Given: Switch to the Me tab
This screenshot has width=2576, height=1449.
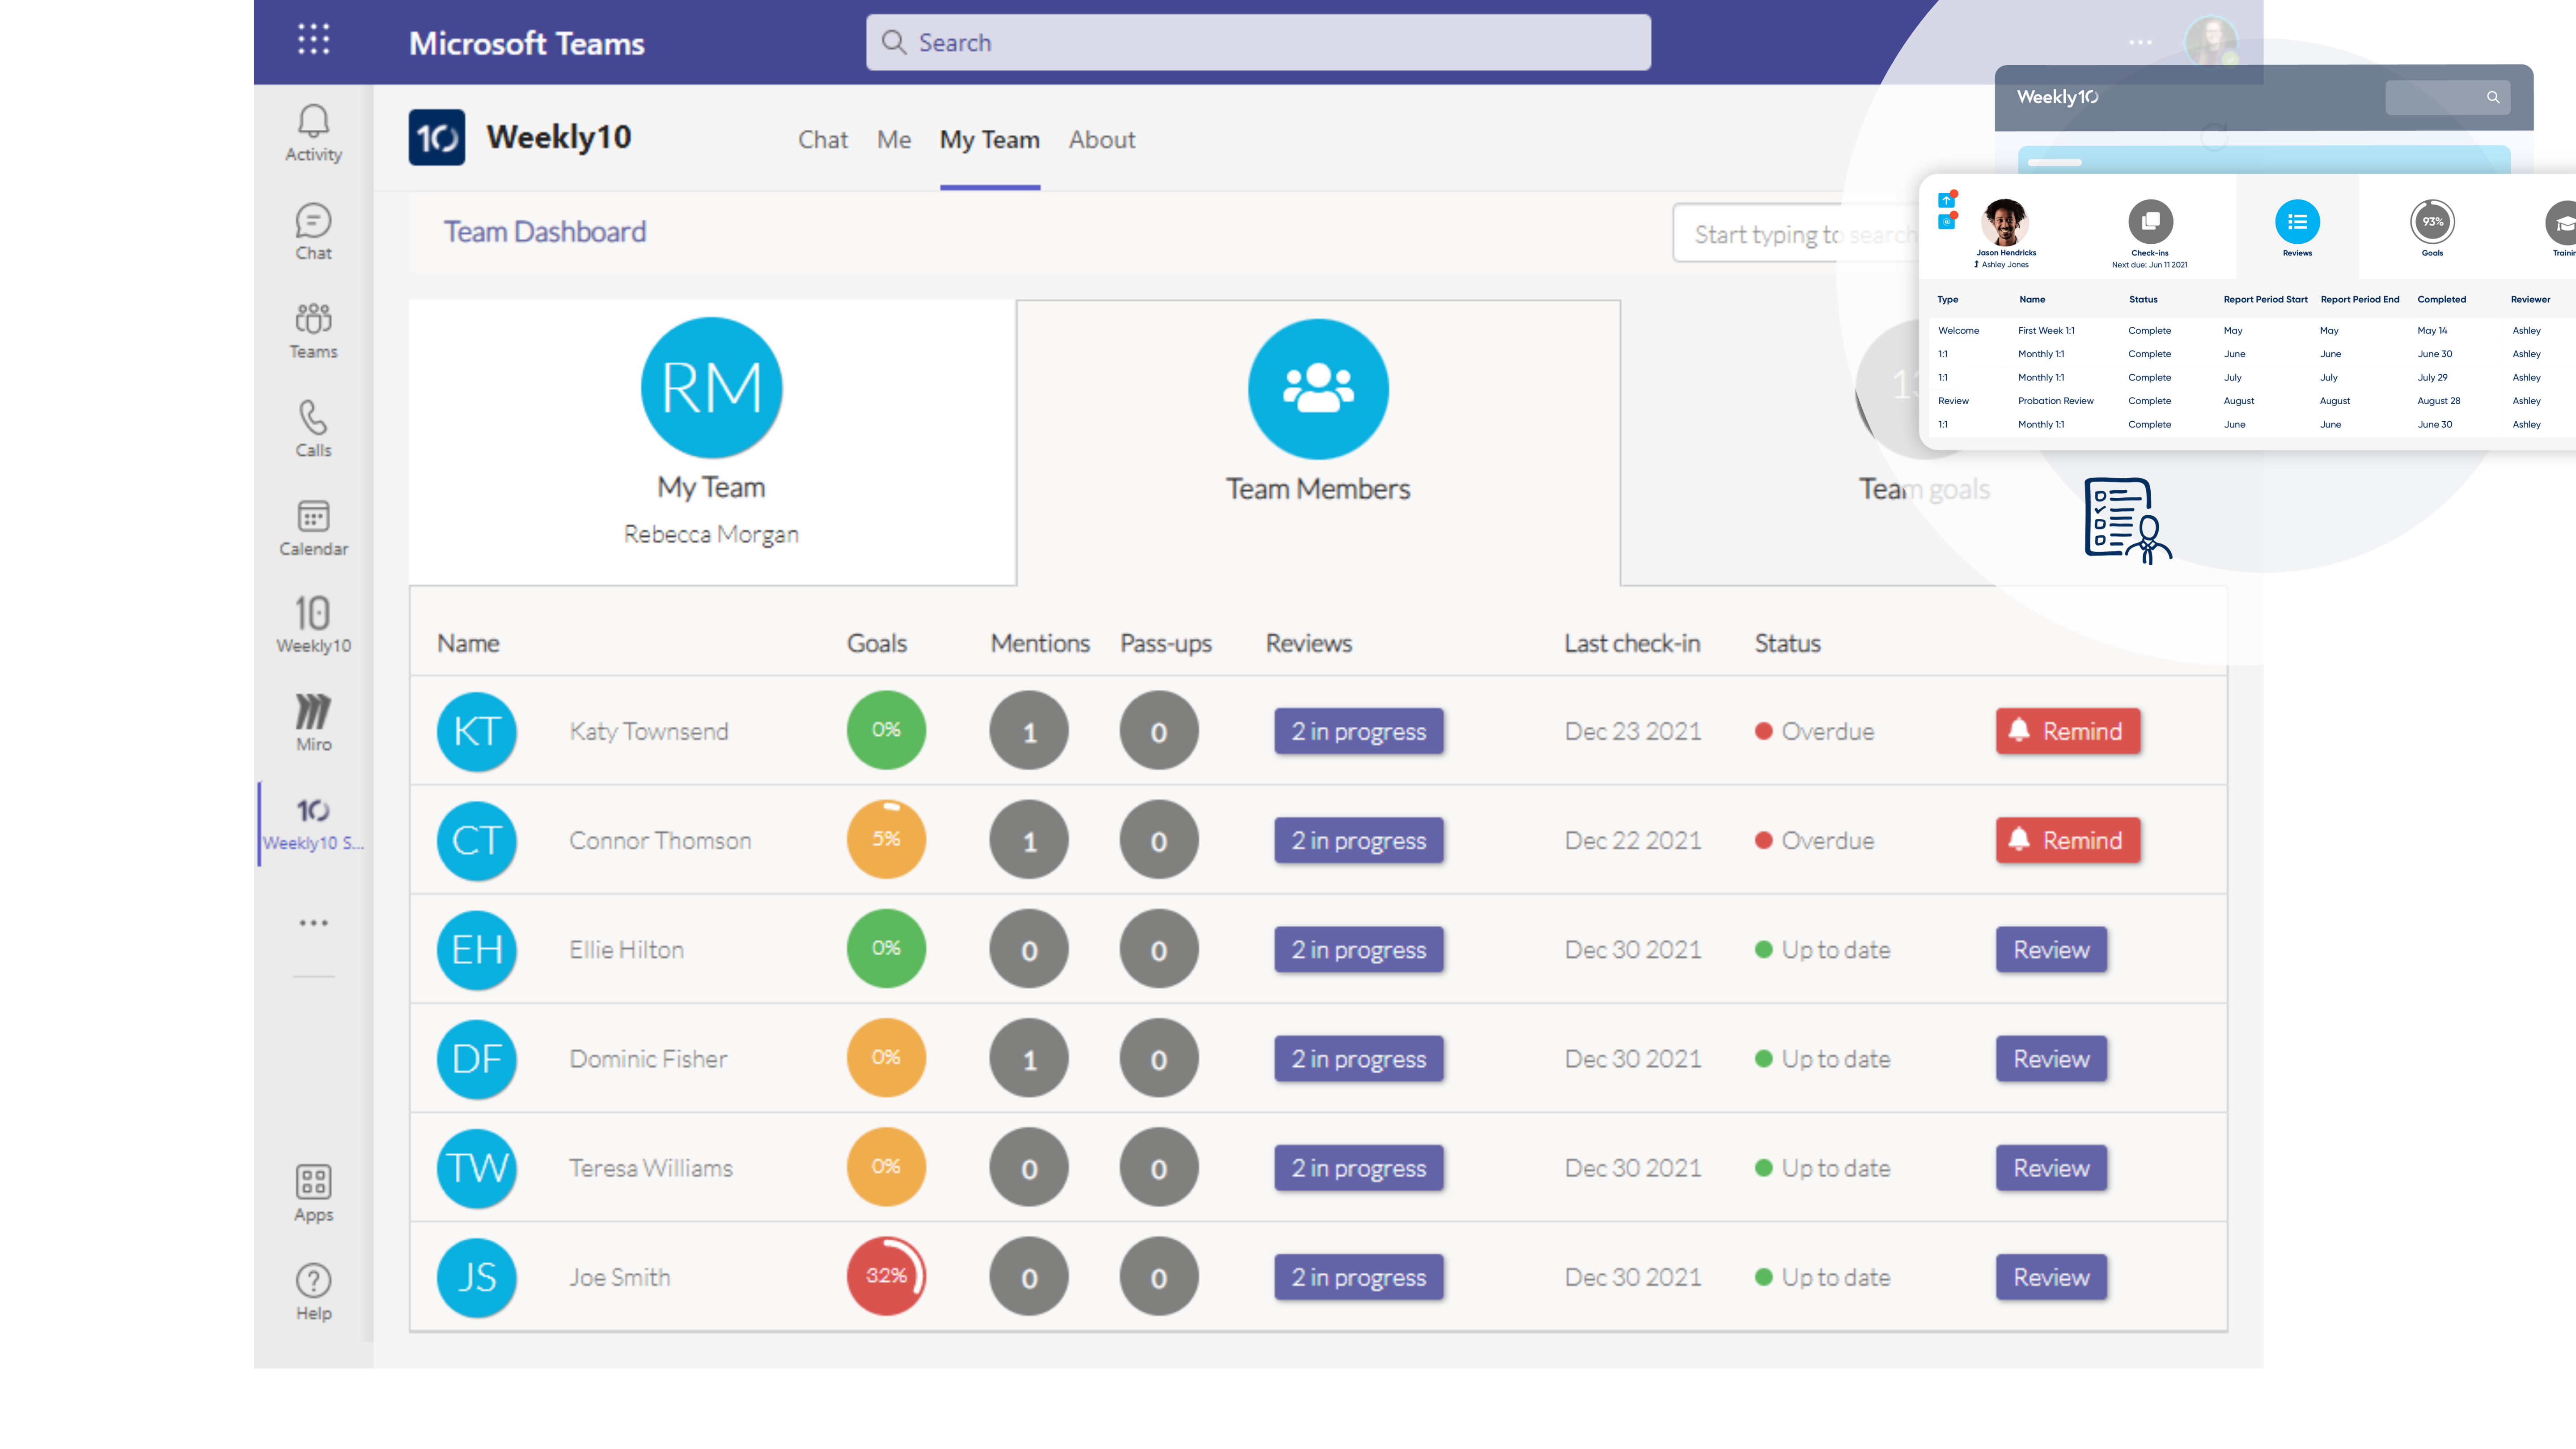Looking at the screenshot, I should [894, 140].
